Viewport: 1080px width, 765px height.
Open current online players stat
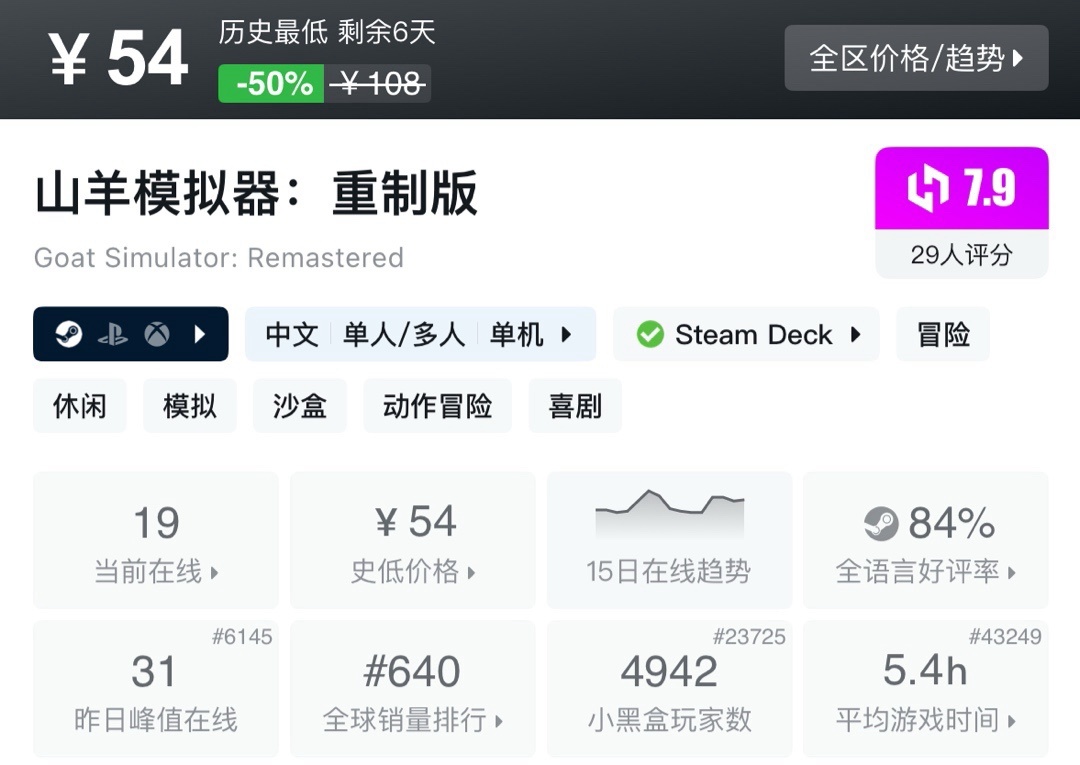click(156, 540)
